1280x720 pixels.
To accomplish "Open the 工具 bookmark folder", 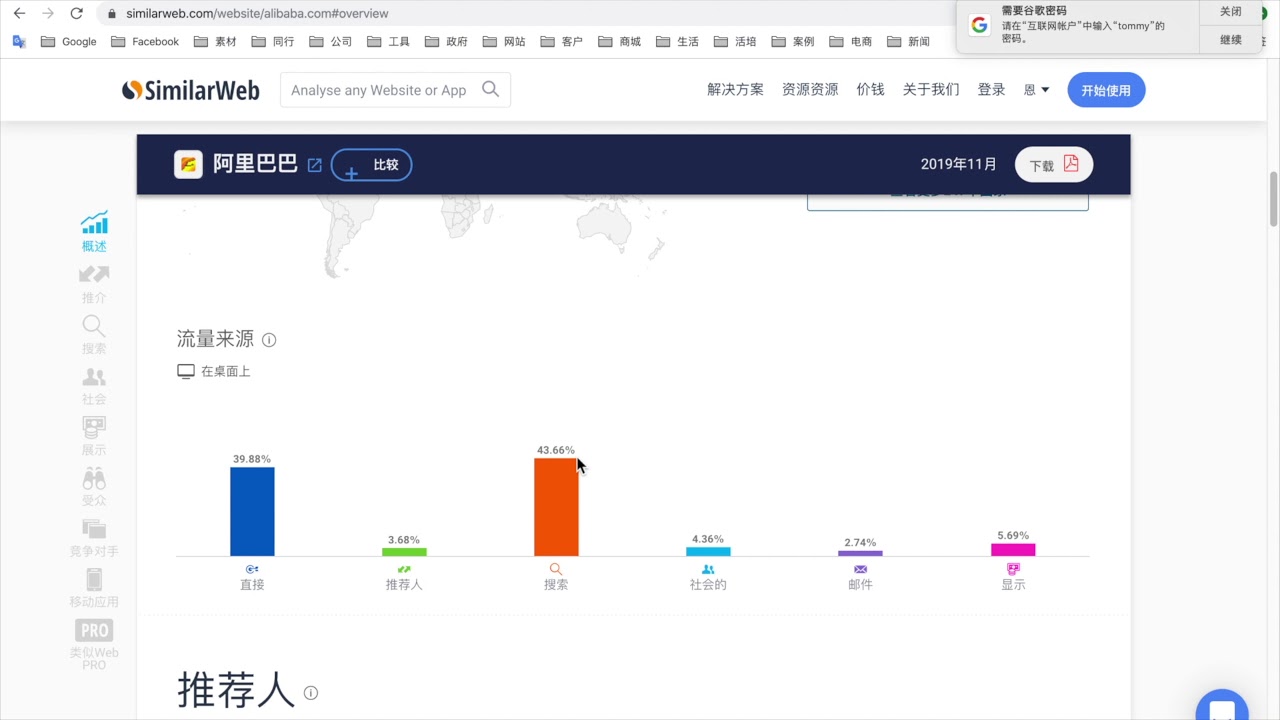I will (388, 42).
